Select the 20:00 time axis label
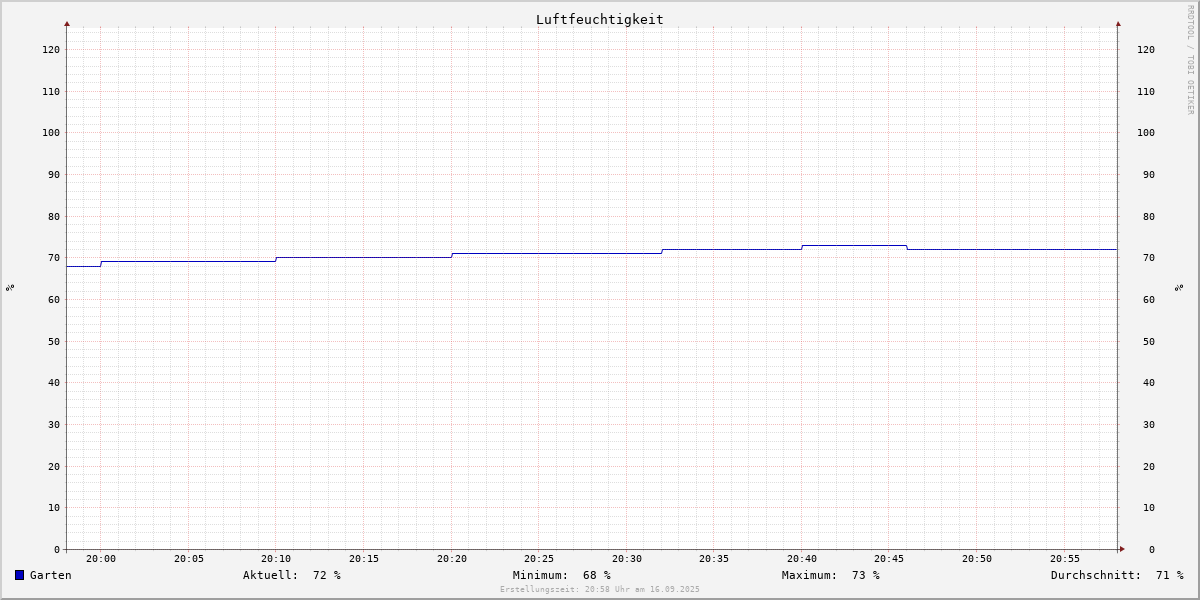This screenshot has width=1200, height=600. pyautogui.click(x=101, y=559)
